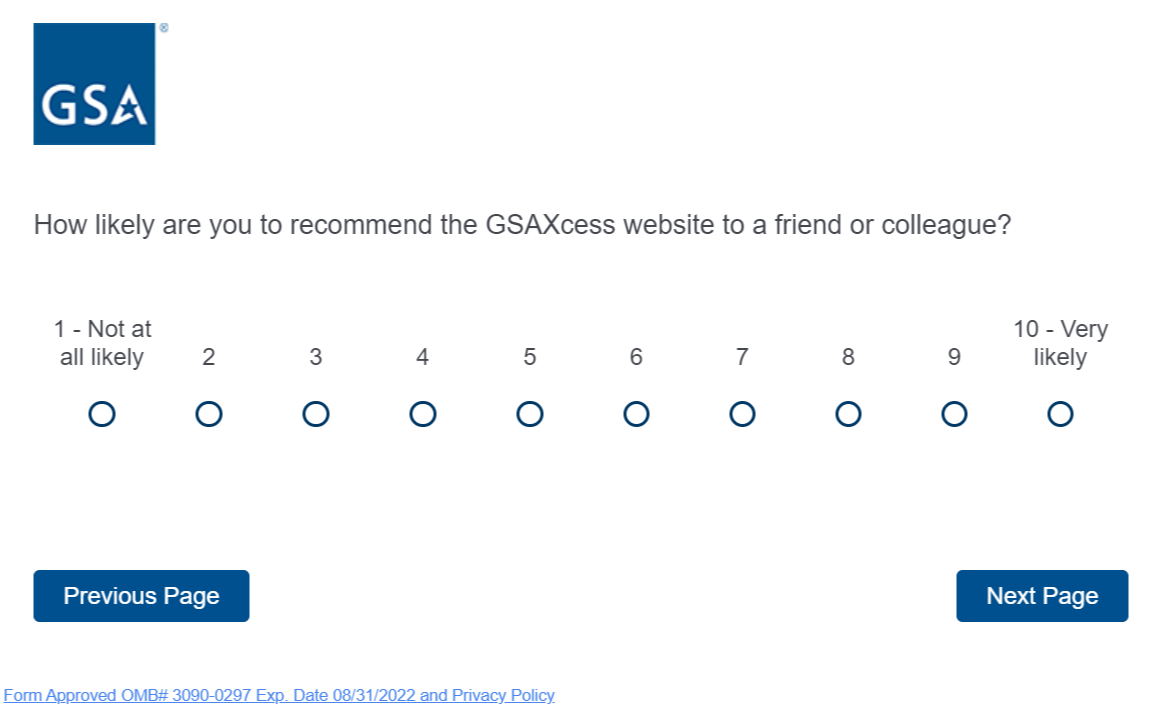This screenshot has width=1165, height=716.
Task: Pick rating 8 on the likelihood scale
Action: (848, 414)
